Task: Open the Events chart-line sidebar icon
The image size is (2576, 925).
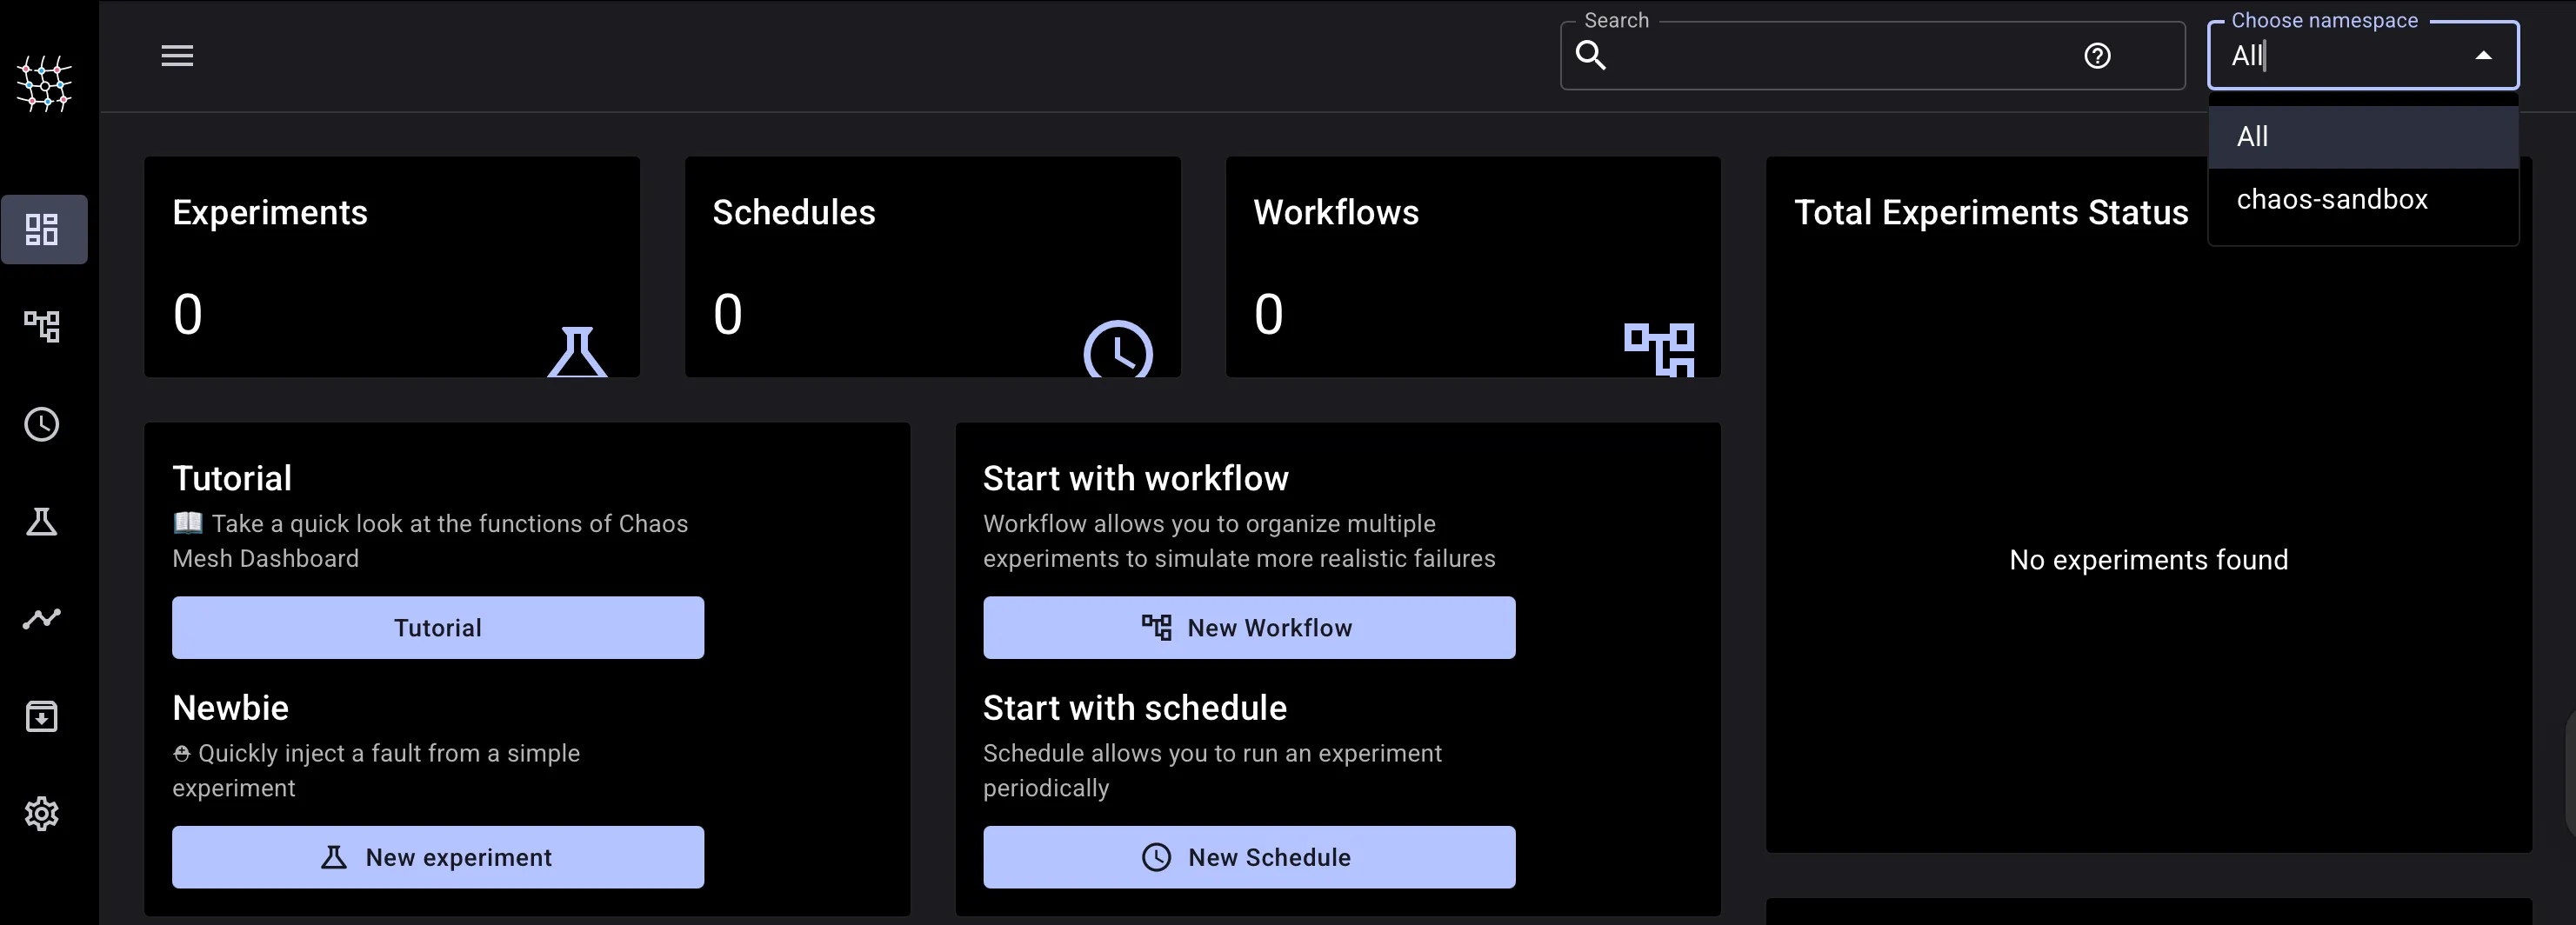Action: pyautogui.click(x=42, y=619)
